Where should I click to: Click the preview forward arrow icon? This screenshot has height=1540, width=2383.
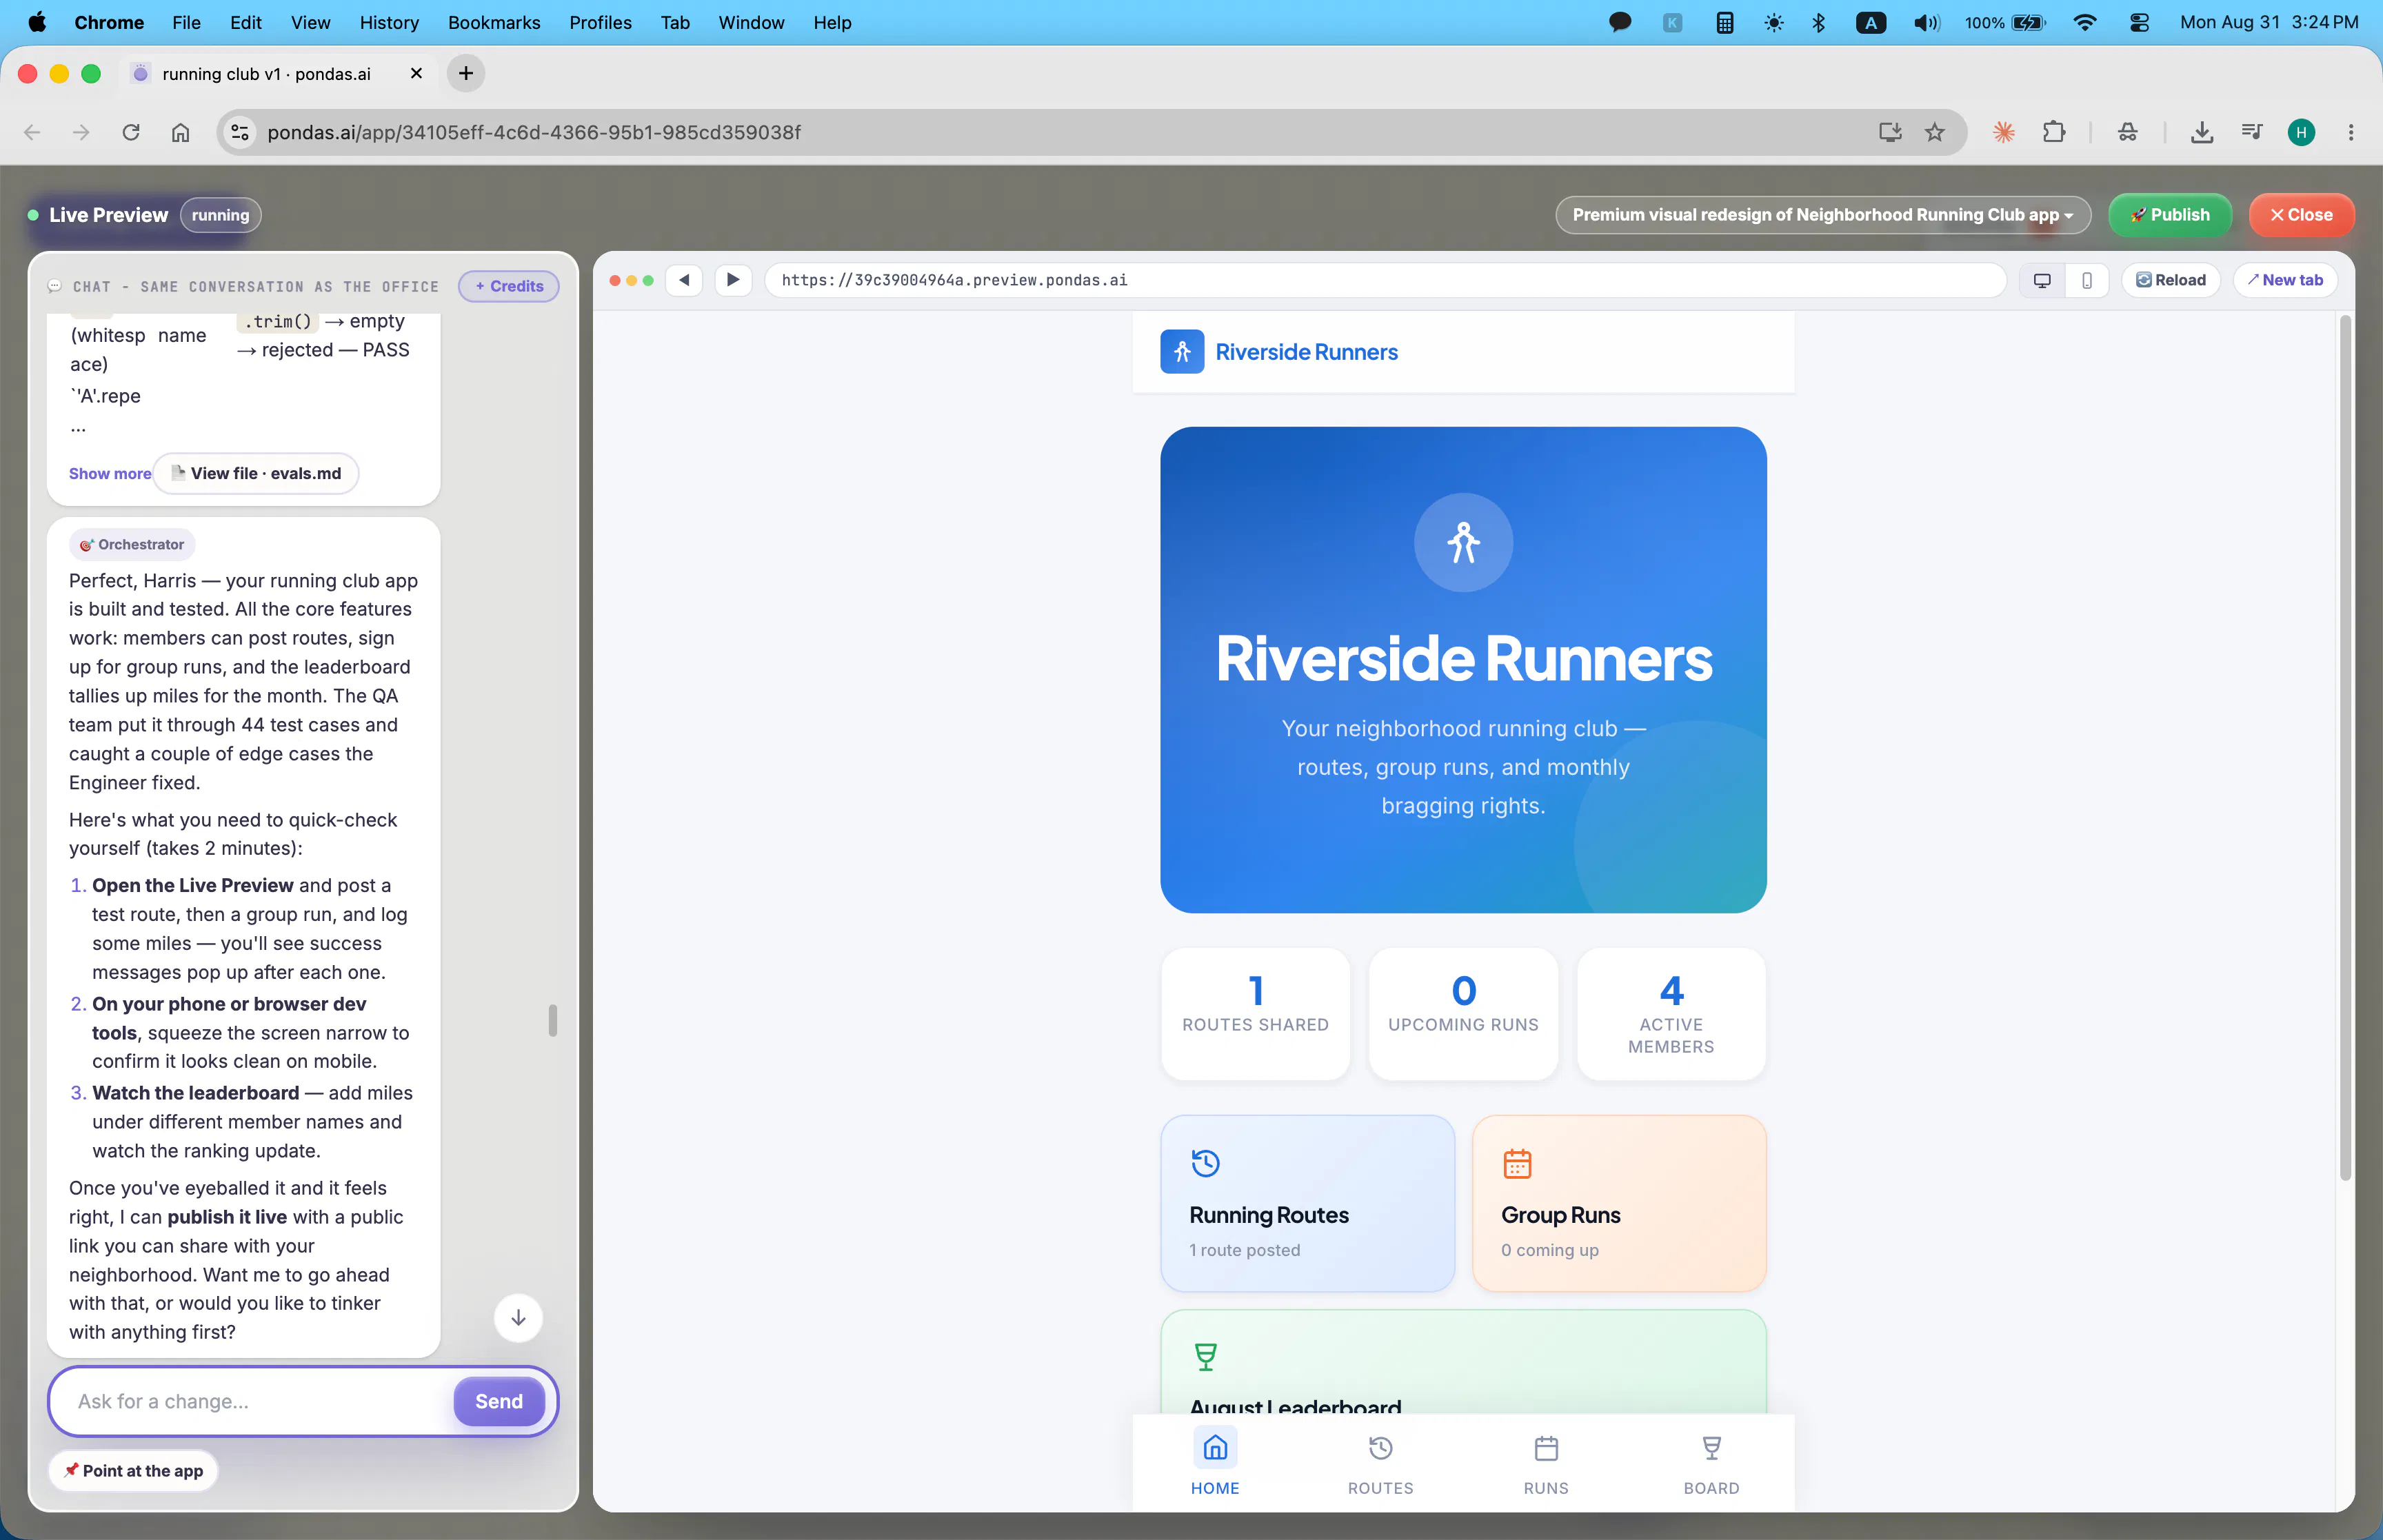733,280
